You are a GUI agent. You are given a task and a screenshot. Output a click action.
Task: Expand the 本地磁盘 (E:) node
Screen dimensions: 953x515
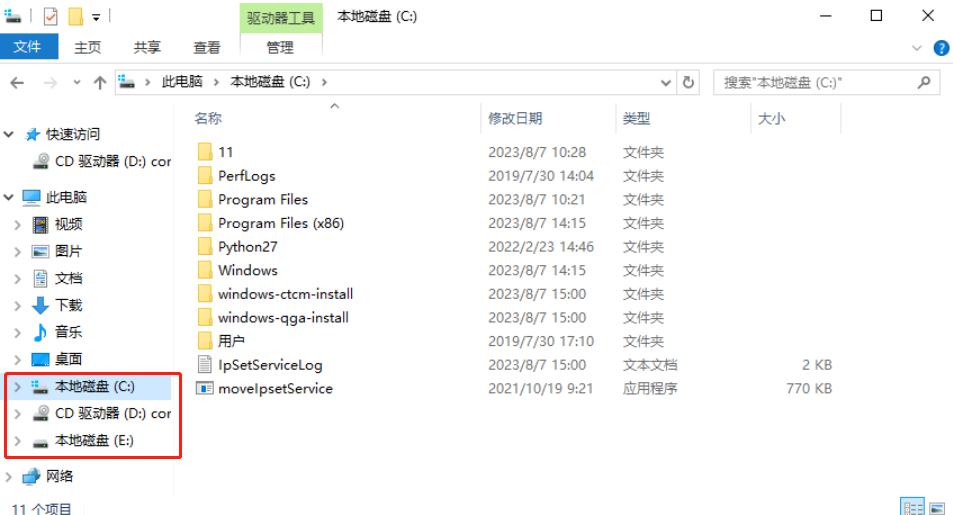18,441
